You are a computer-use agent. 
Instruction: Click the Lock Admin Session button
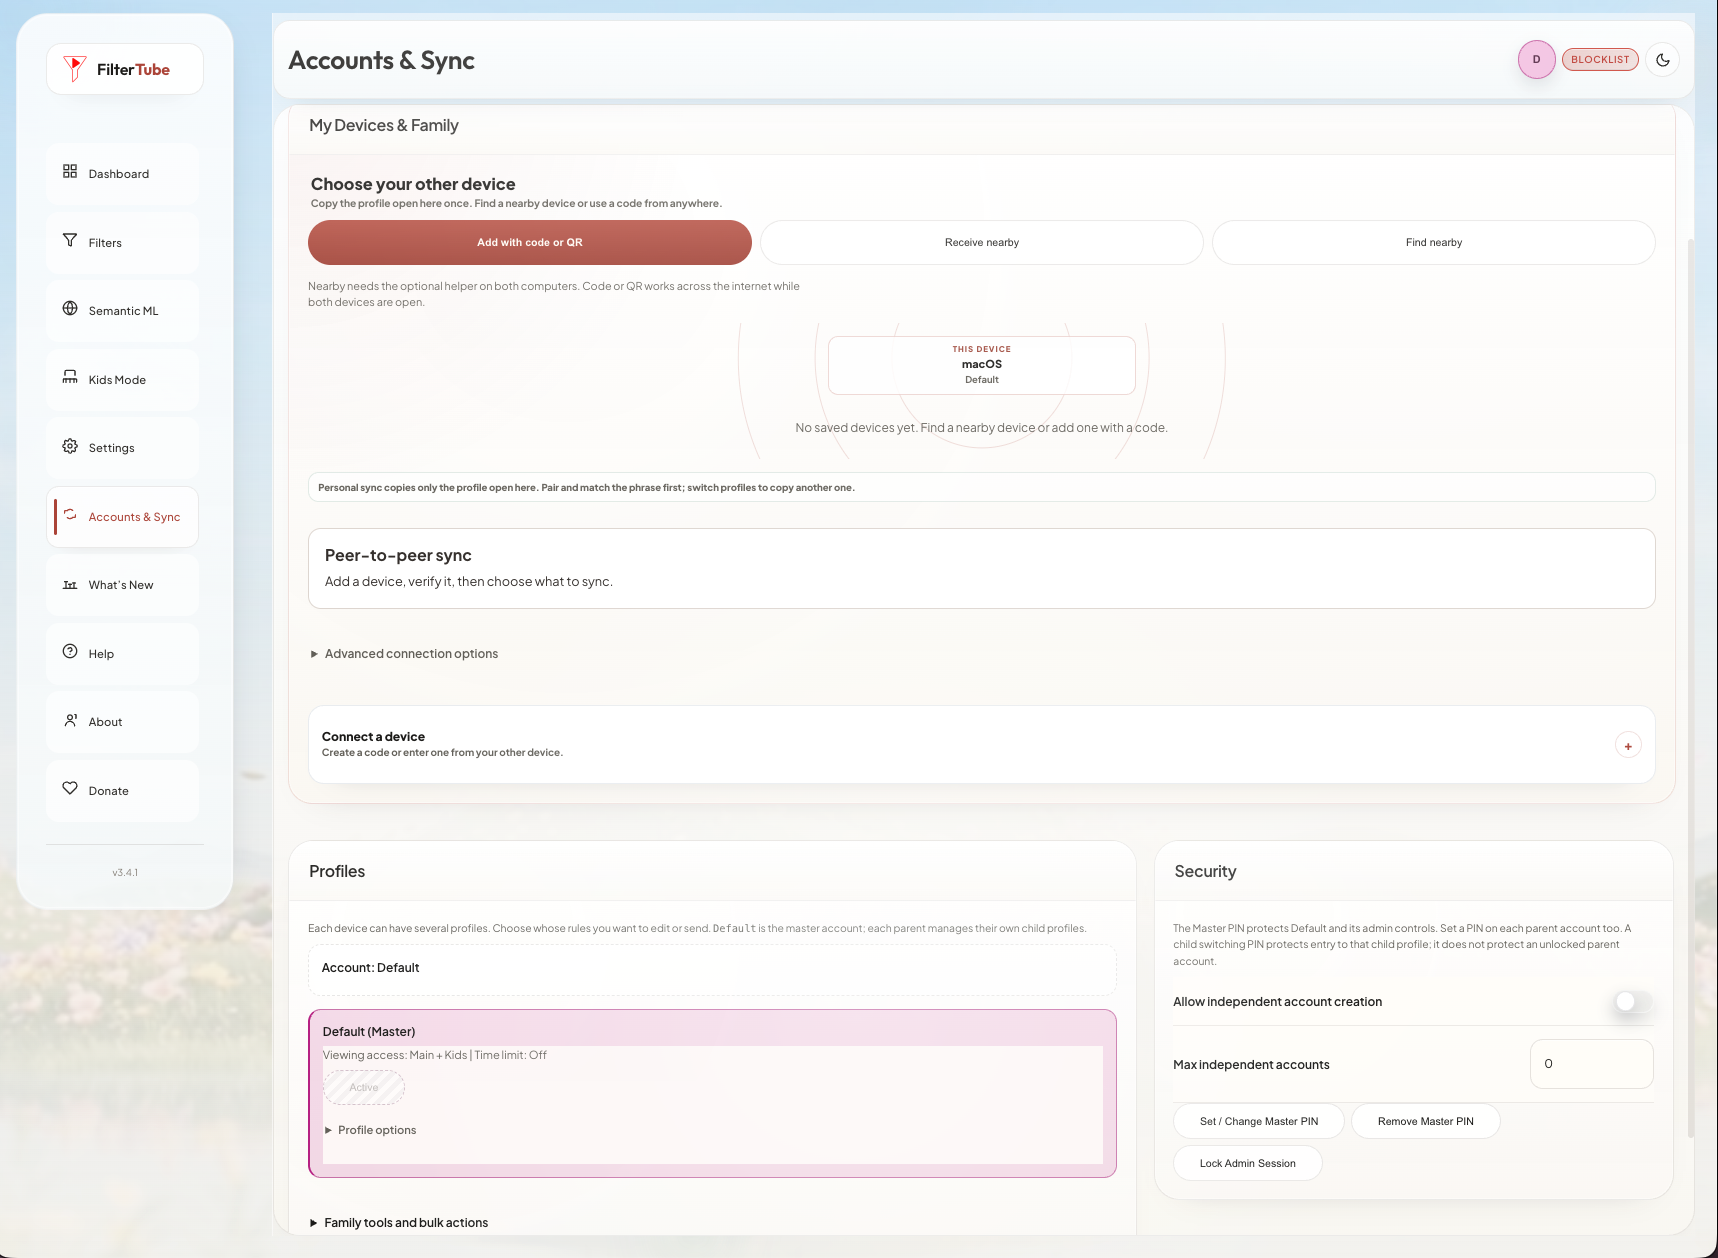1248,1163
